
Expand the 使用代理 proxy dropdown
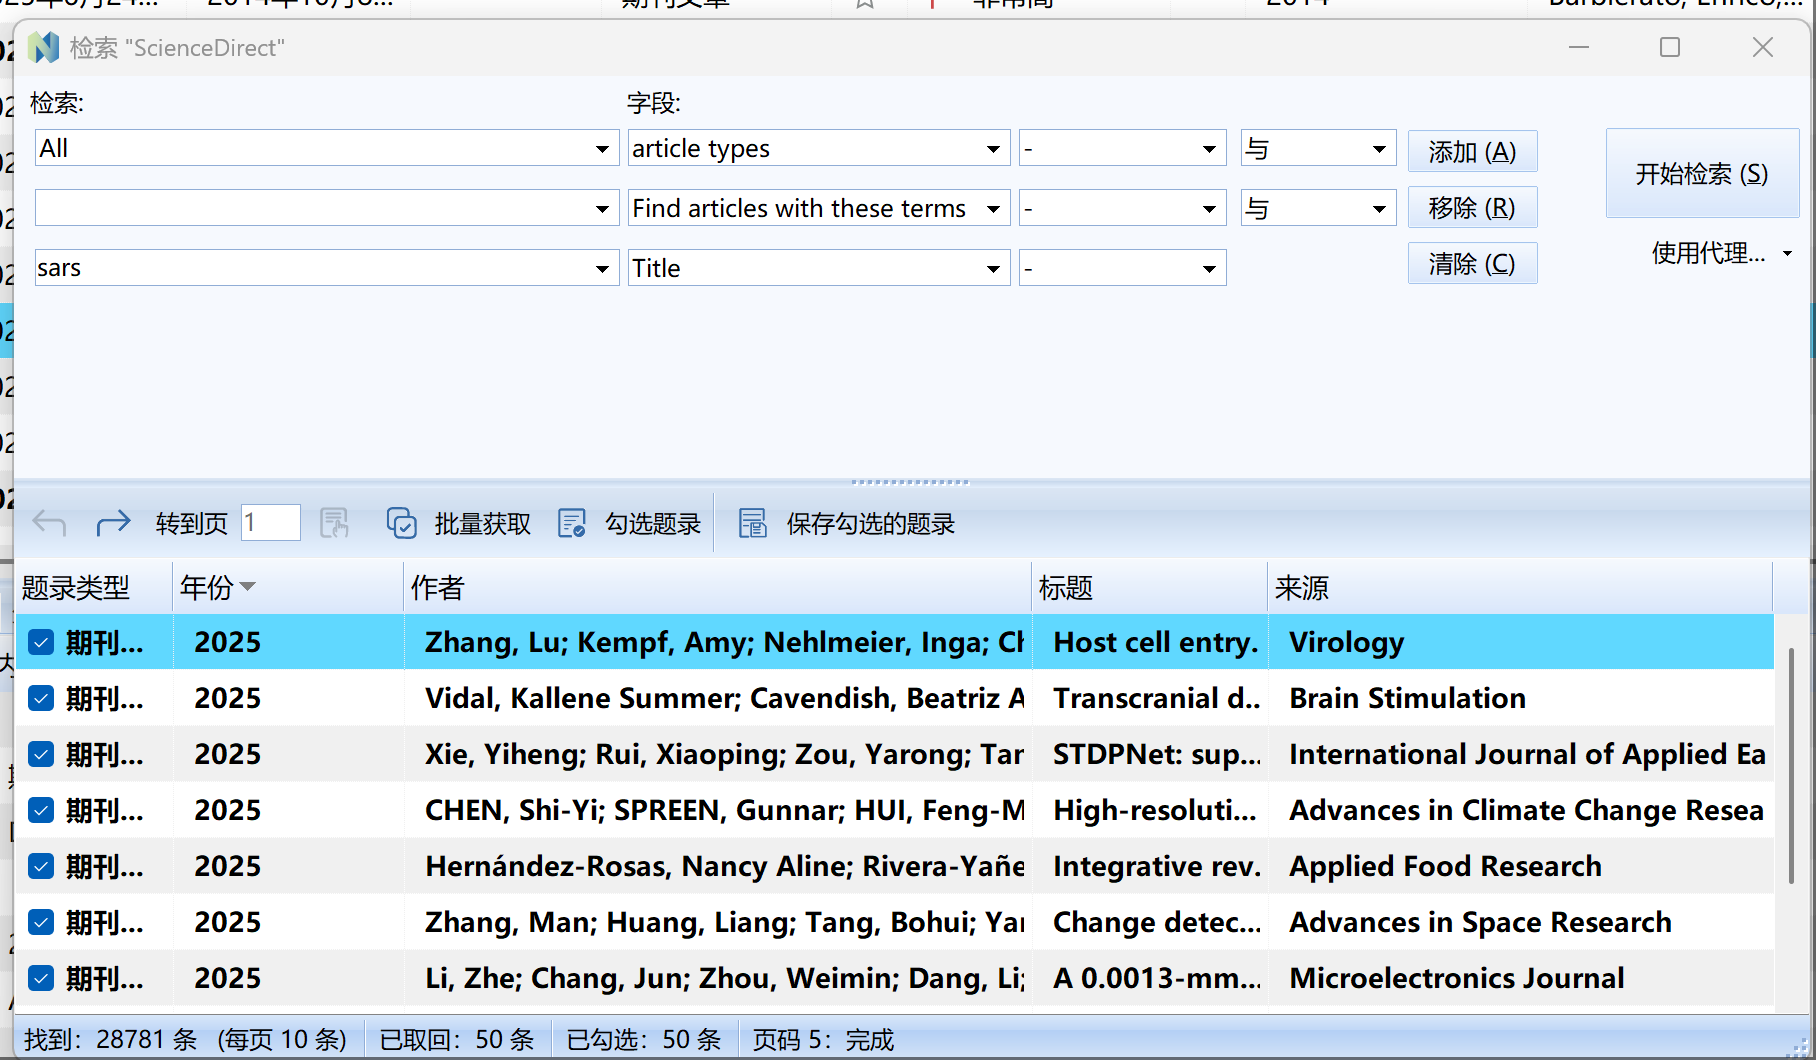pyautogui.click(x=1787, y=253)
